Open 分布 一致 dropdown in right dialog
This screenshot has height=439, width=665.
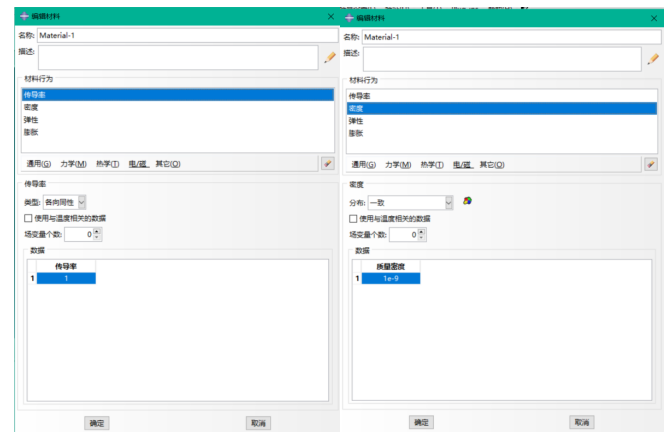[x=449, y=203]
